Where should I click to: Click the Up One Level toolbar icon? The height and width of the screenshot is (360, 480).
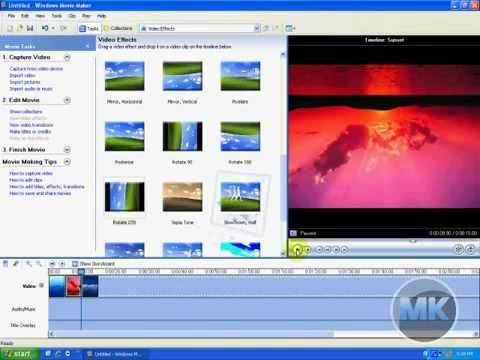coord(266,28)
